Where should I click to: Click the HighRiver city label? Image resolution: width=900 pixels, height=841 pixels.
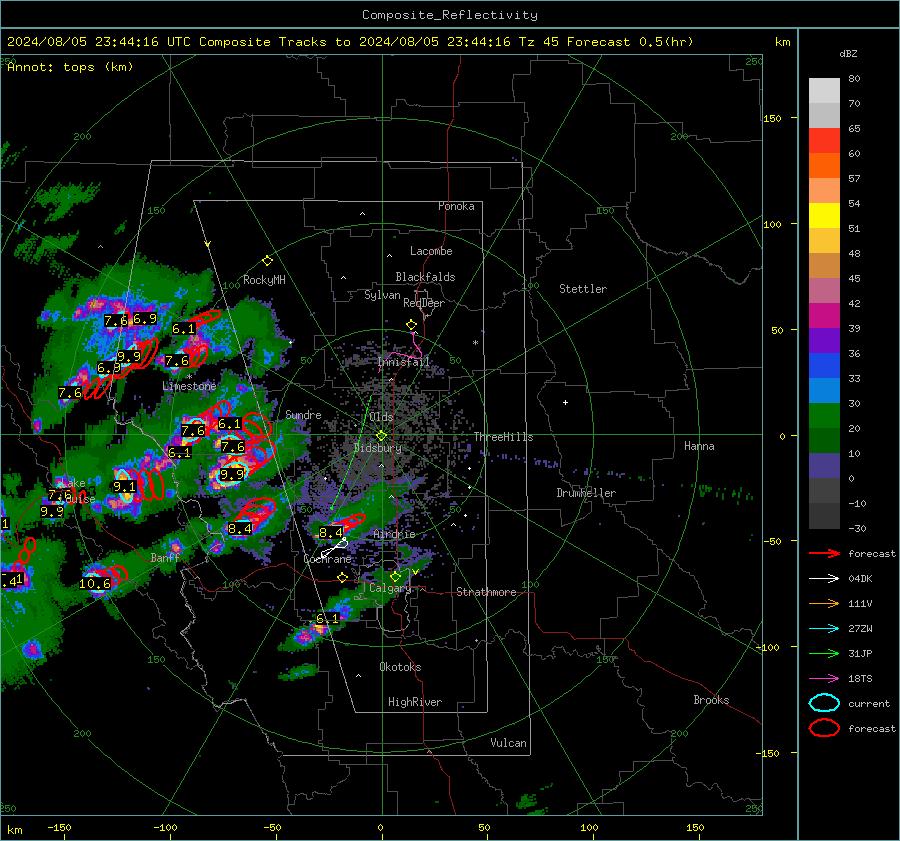coord(415,702)
